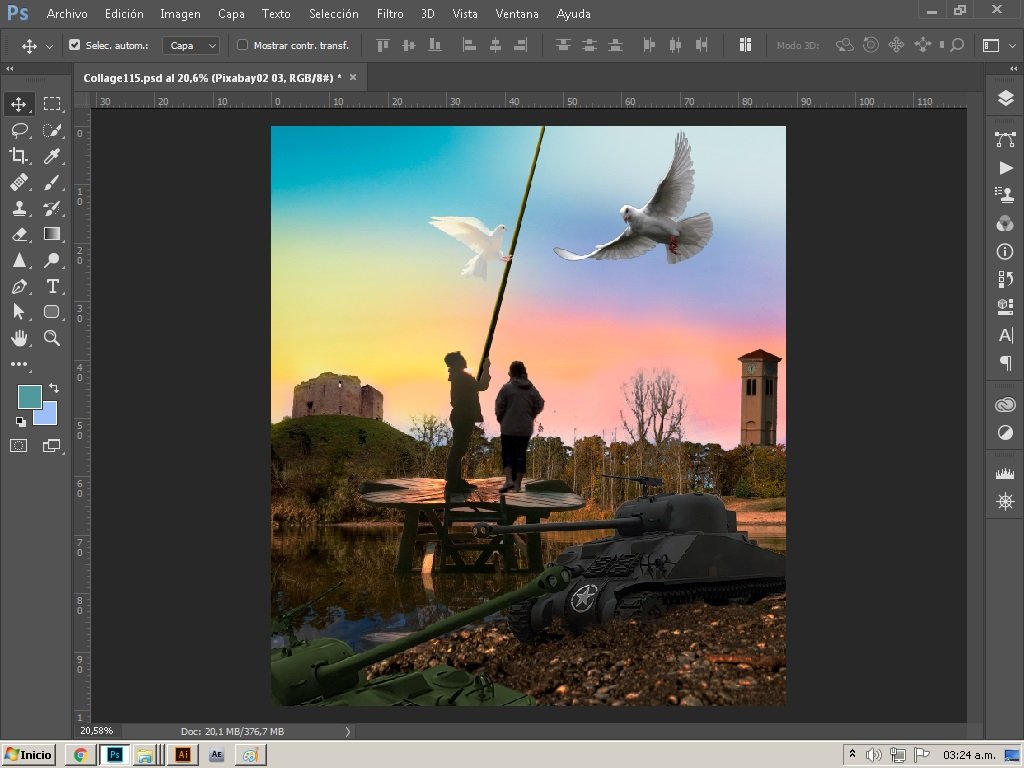Switch to the Collage115.psd document tab
Screen dimensions: 1024x768
[x=212, y=78]
